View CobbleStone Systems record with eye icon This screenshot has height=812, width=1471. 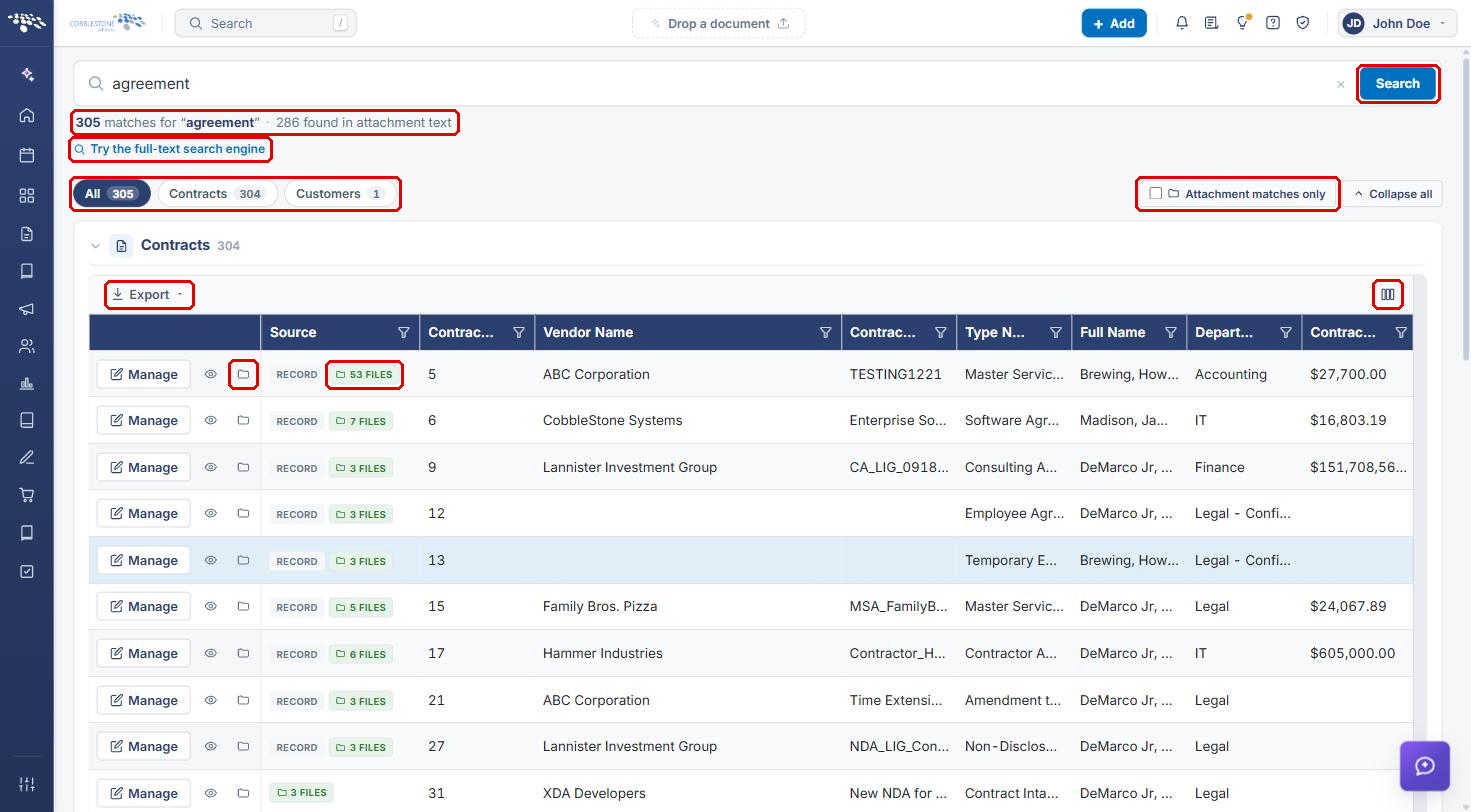211,421
